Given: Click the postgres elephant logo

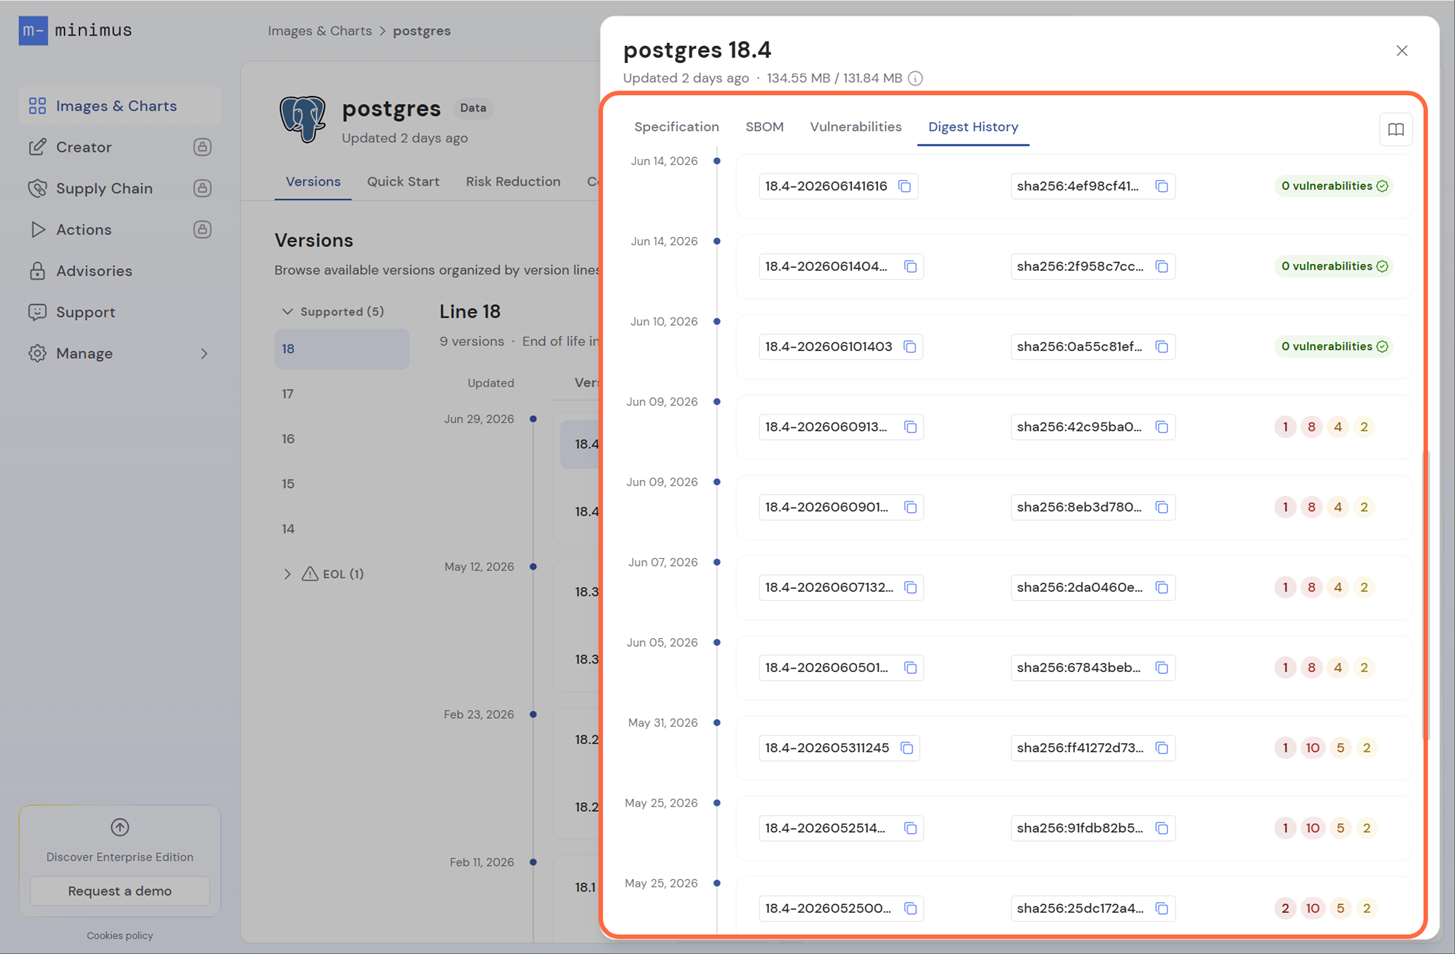Looking at the screenshot, I should pyautogui.click(x=302, y=119).
